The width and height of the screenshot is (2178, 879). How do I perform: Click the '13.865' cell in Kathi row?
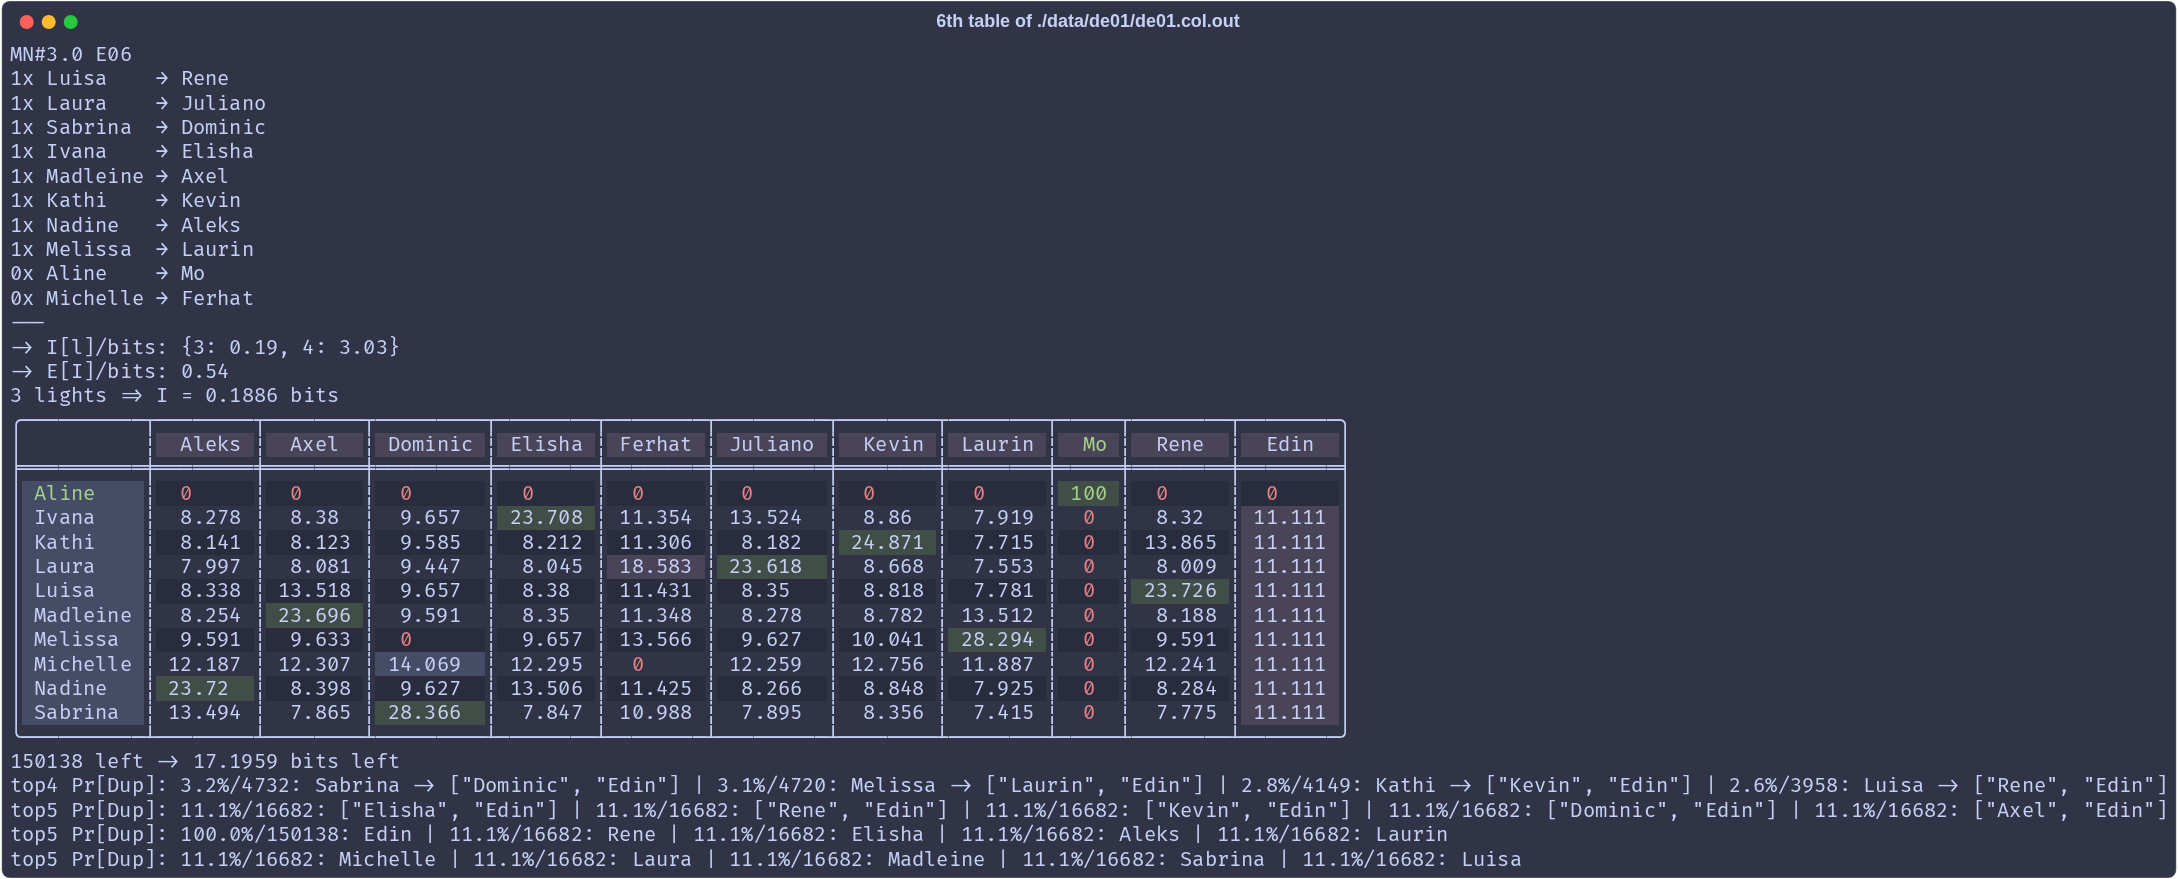click(x=1180, y=542)
